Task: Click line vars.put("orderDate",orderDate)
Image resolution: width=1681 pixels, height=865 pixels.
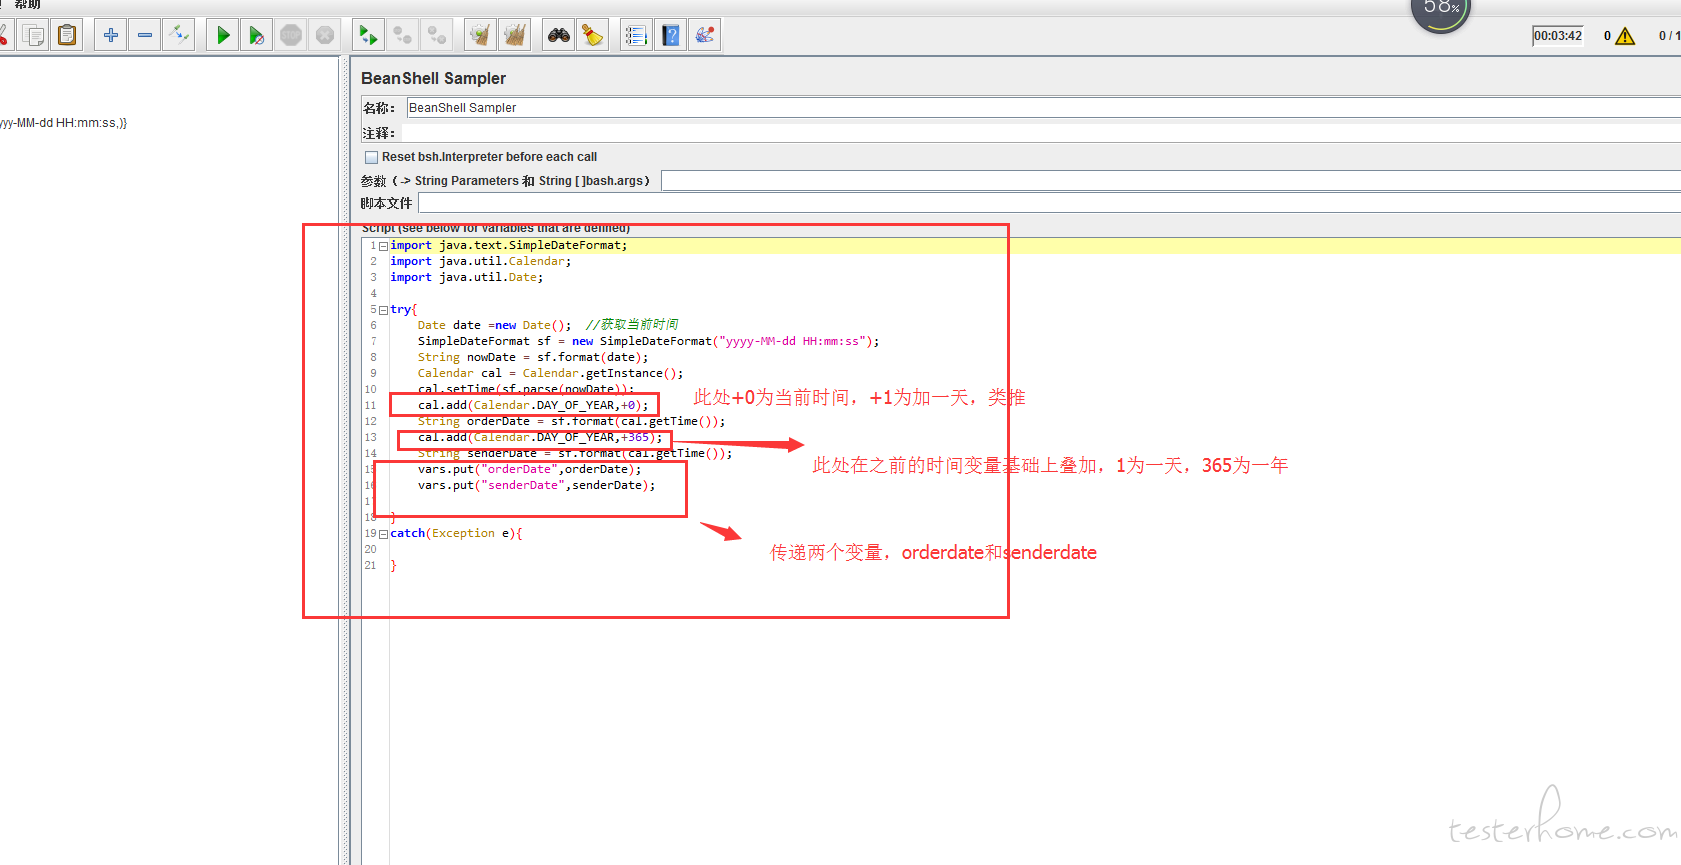Action: pos(530,469)
